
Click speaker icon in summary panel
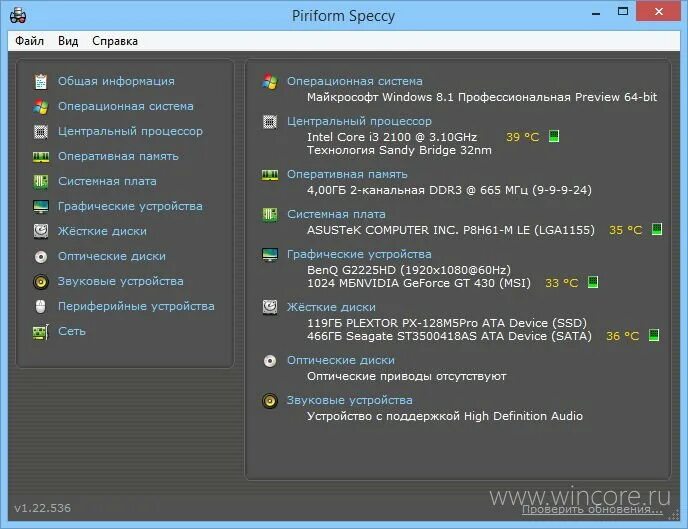(270, 401)
